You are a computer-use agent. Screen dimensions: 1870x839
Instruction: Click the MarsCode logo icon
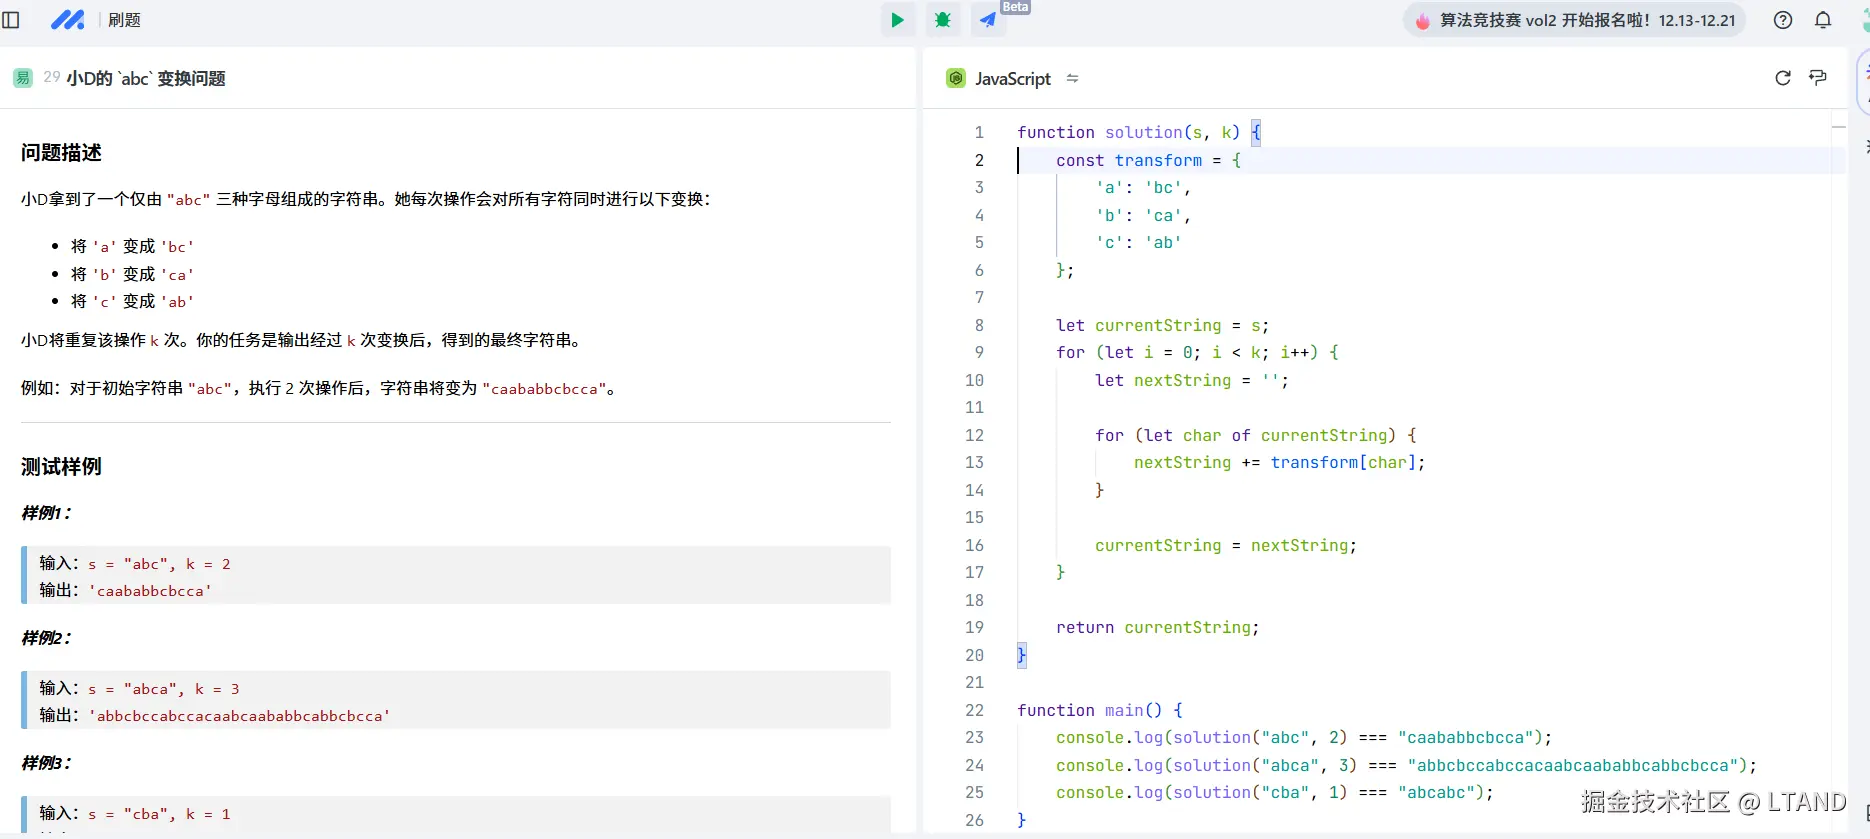point(67,20)
